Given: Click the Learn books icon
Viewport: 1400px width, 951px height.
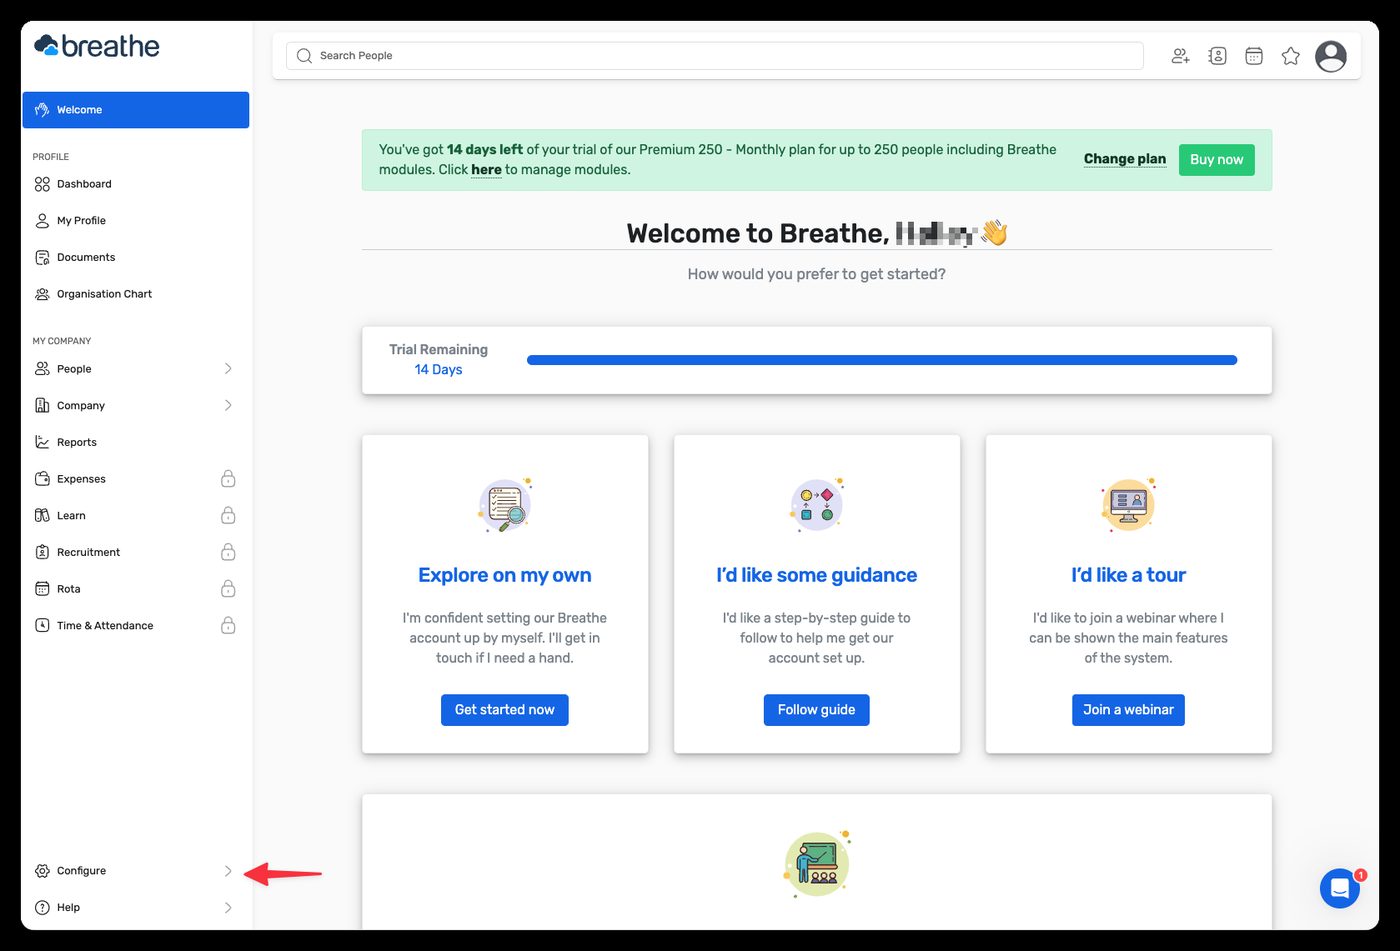Looking at the screenshot, I should point(42,515).
